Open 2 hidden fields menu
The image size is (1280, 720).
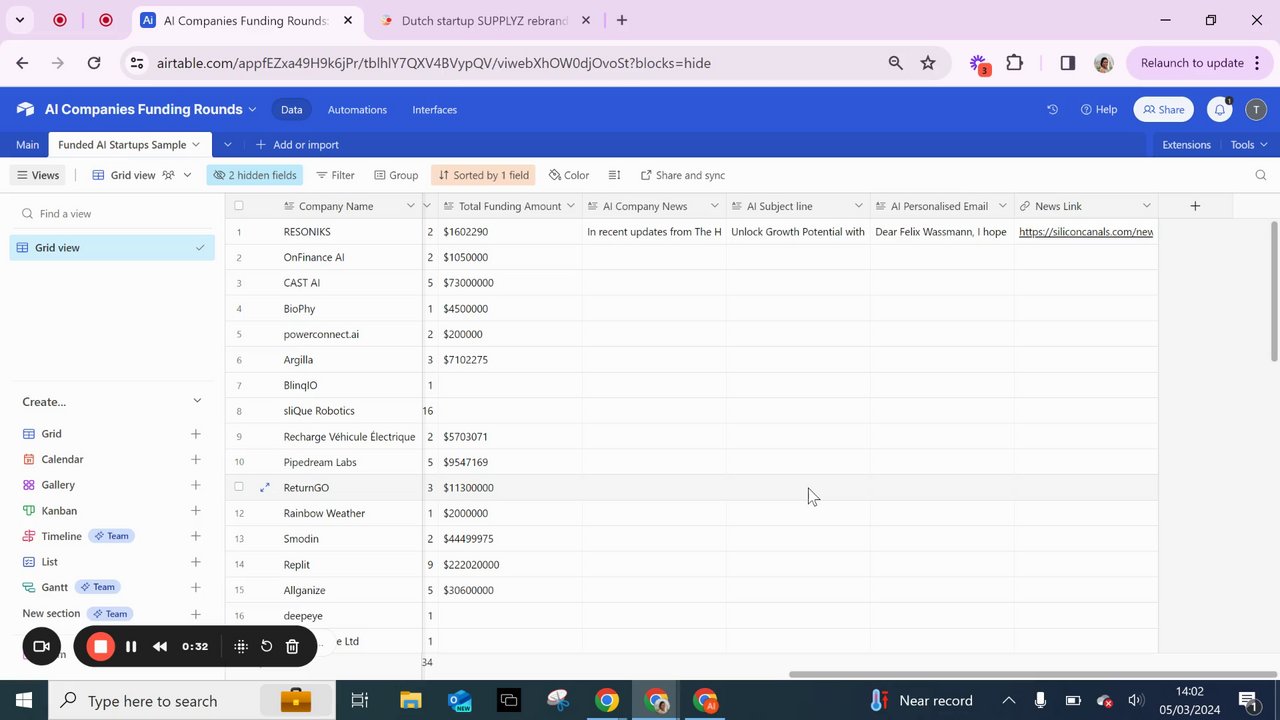click(x=255, y=175)
